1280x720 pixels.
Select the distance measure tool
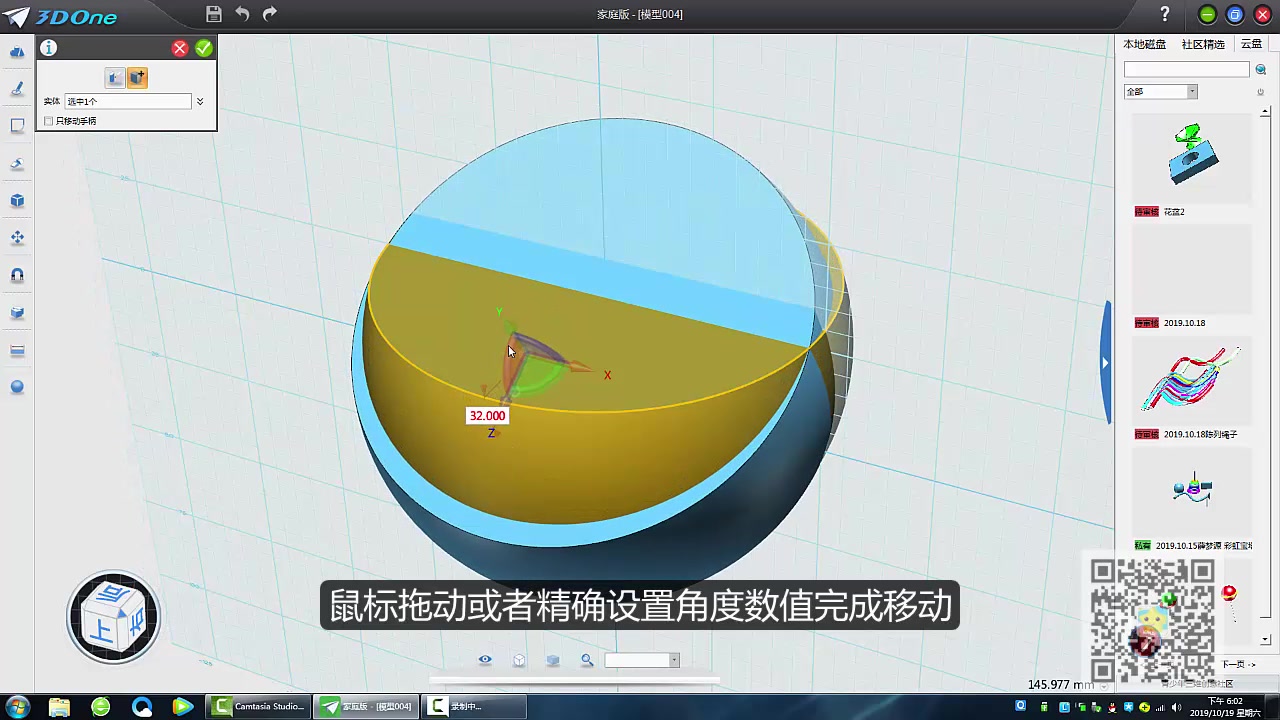coord(17,350)
